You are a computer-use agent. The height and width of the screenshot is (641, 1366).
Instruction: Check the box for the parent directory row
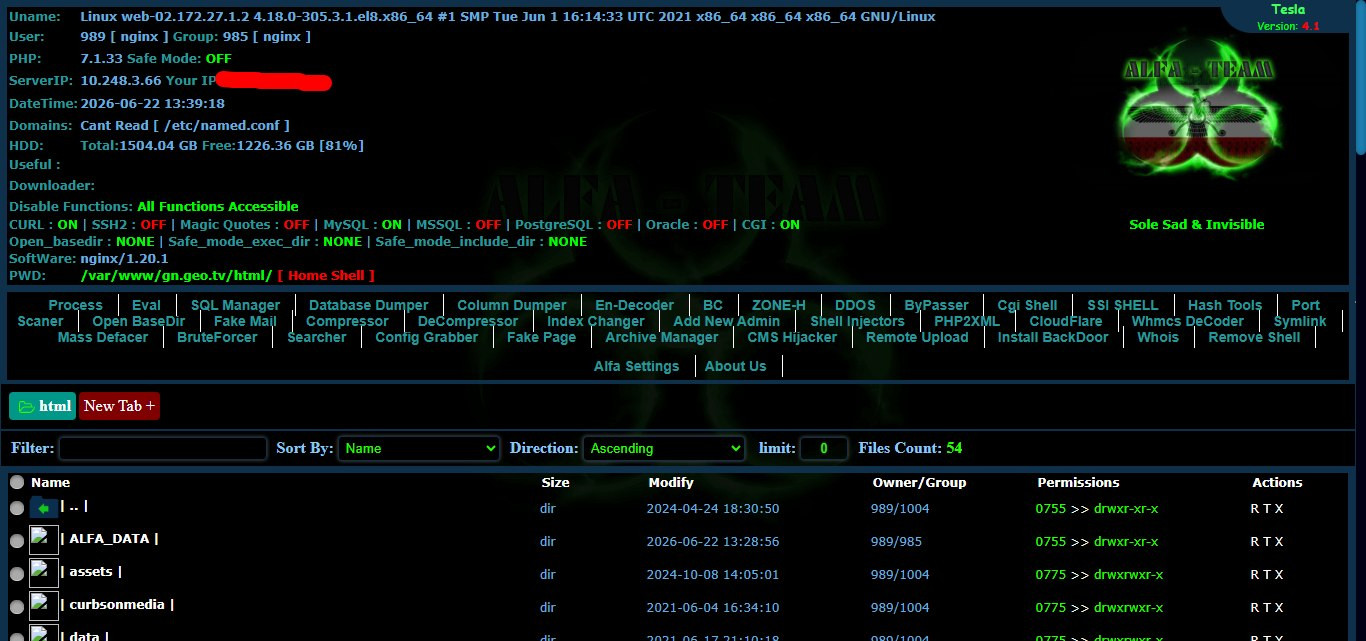point(17,508)
